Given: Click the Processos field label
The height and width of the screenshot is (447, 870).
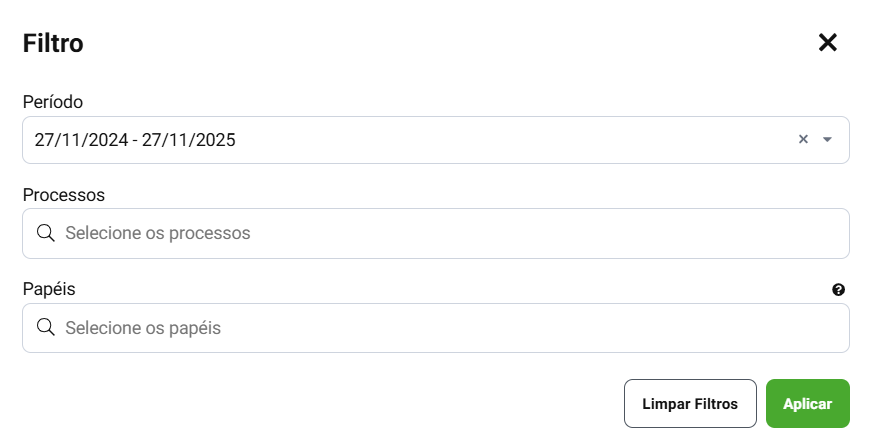Looking at the screenshot, I should [64, 194].
